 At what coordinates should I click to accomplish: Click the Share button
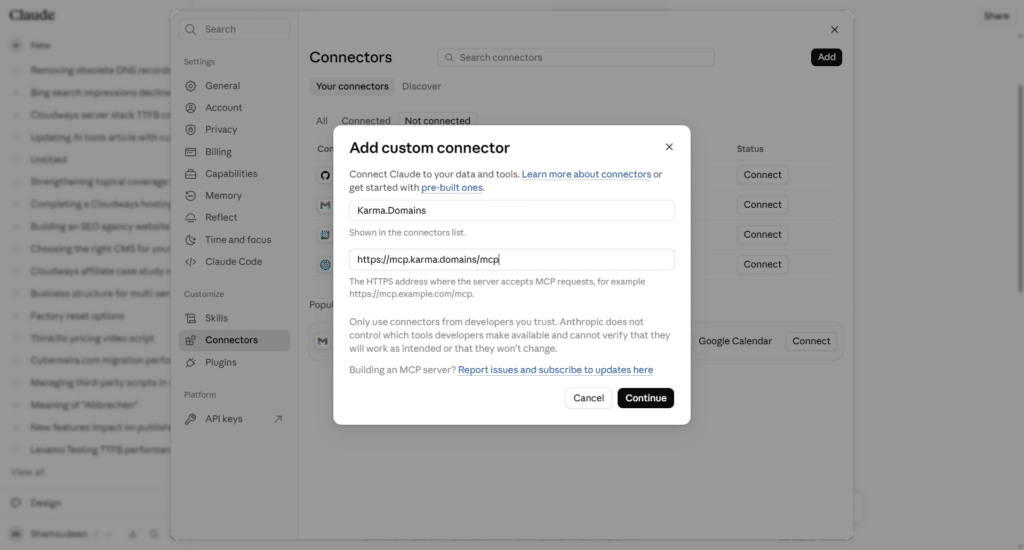(996, 16)
